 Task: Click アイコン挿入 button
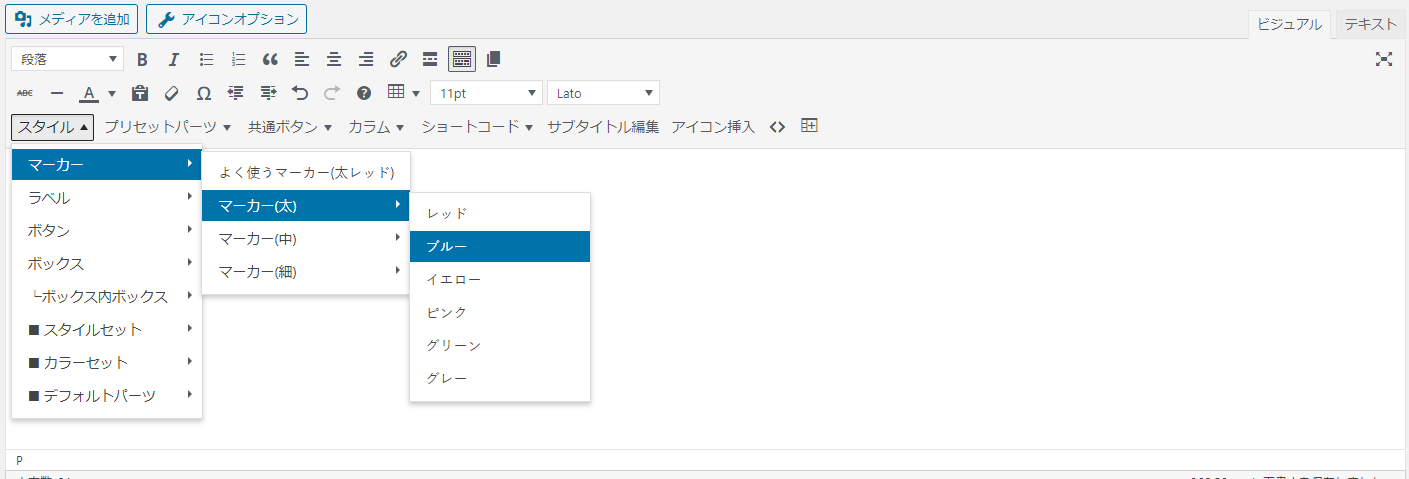pyautogui.click(x=713, y=127)
